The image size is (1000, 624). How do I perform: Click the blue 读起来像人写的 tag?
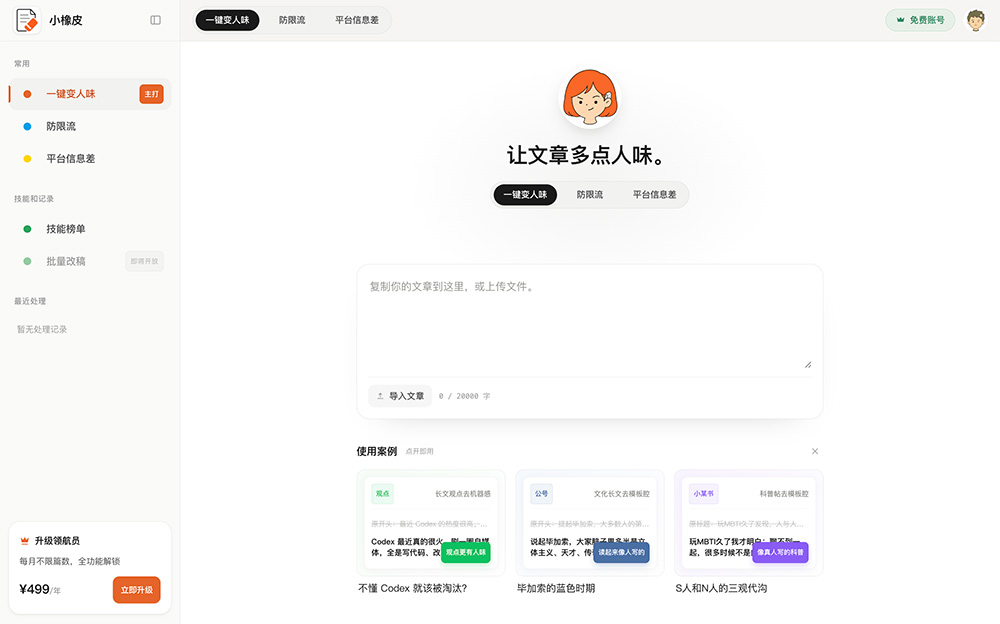point(622,553)
